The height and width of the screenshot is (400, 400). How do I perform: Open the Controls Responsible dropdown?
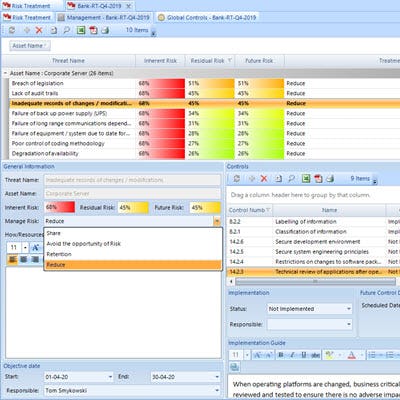pos(349,324)
